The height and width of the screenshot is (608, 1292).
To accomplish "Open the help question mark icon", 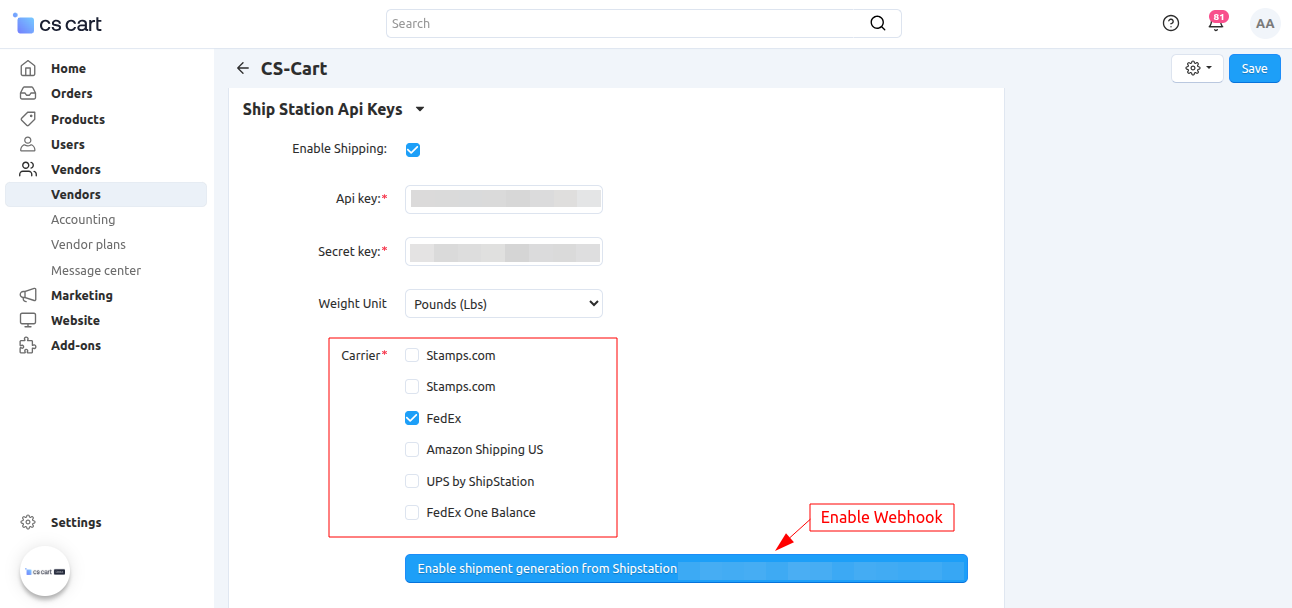I will (1171, 24).
